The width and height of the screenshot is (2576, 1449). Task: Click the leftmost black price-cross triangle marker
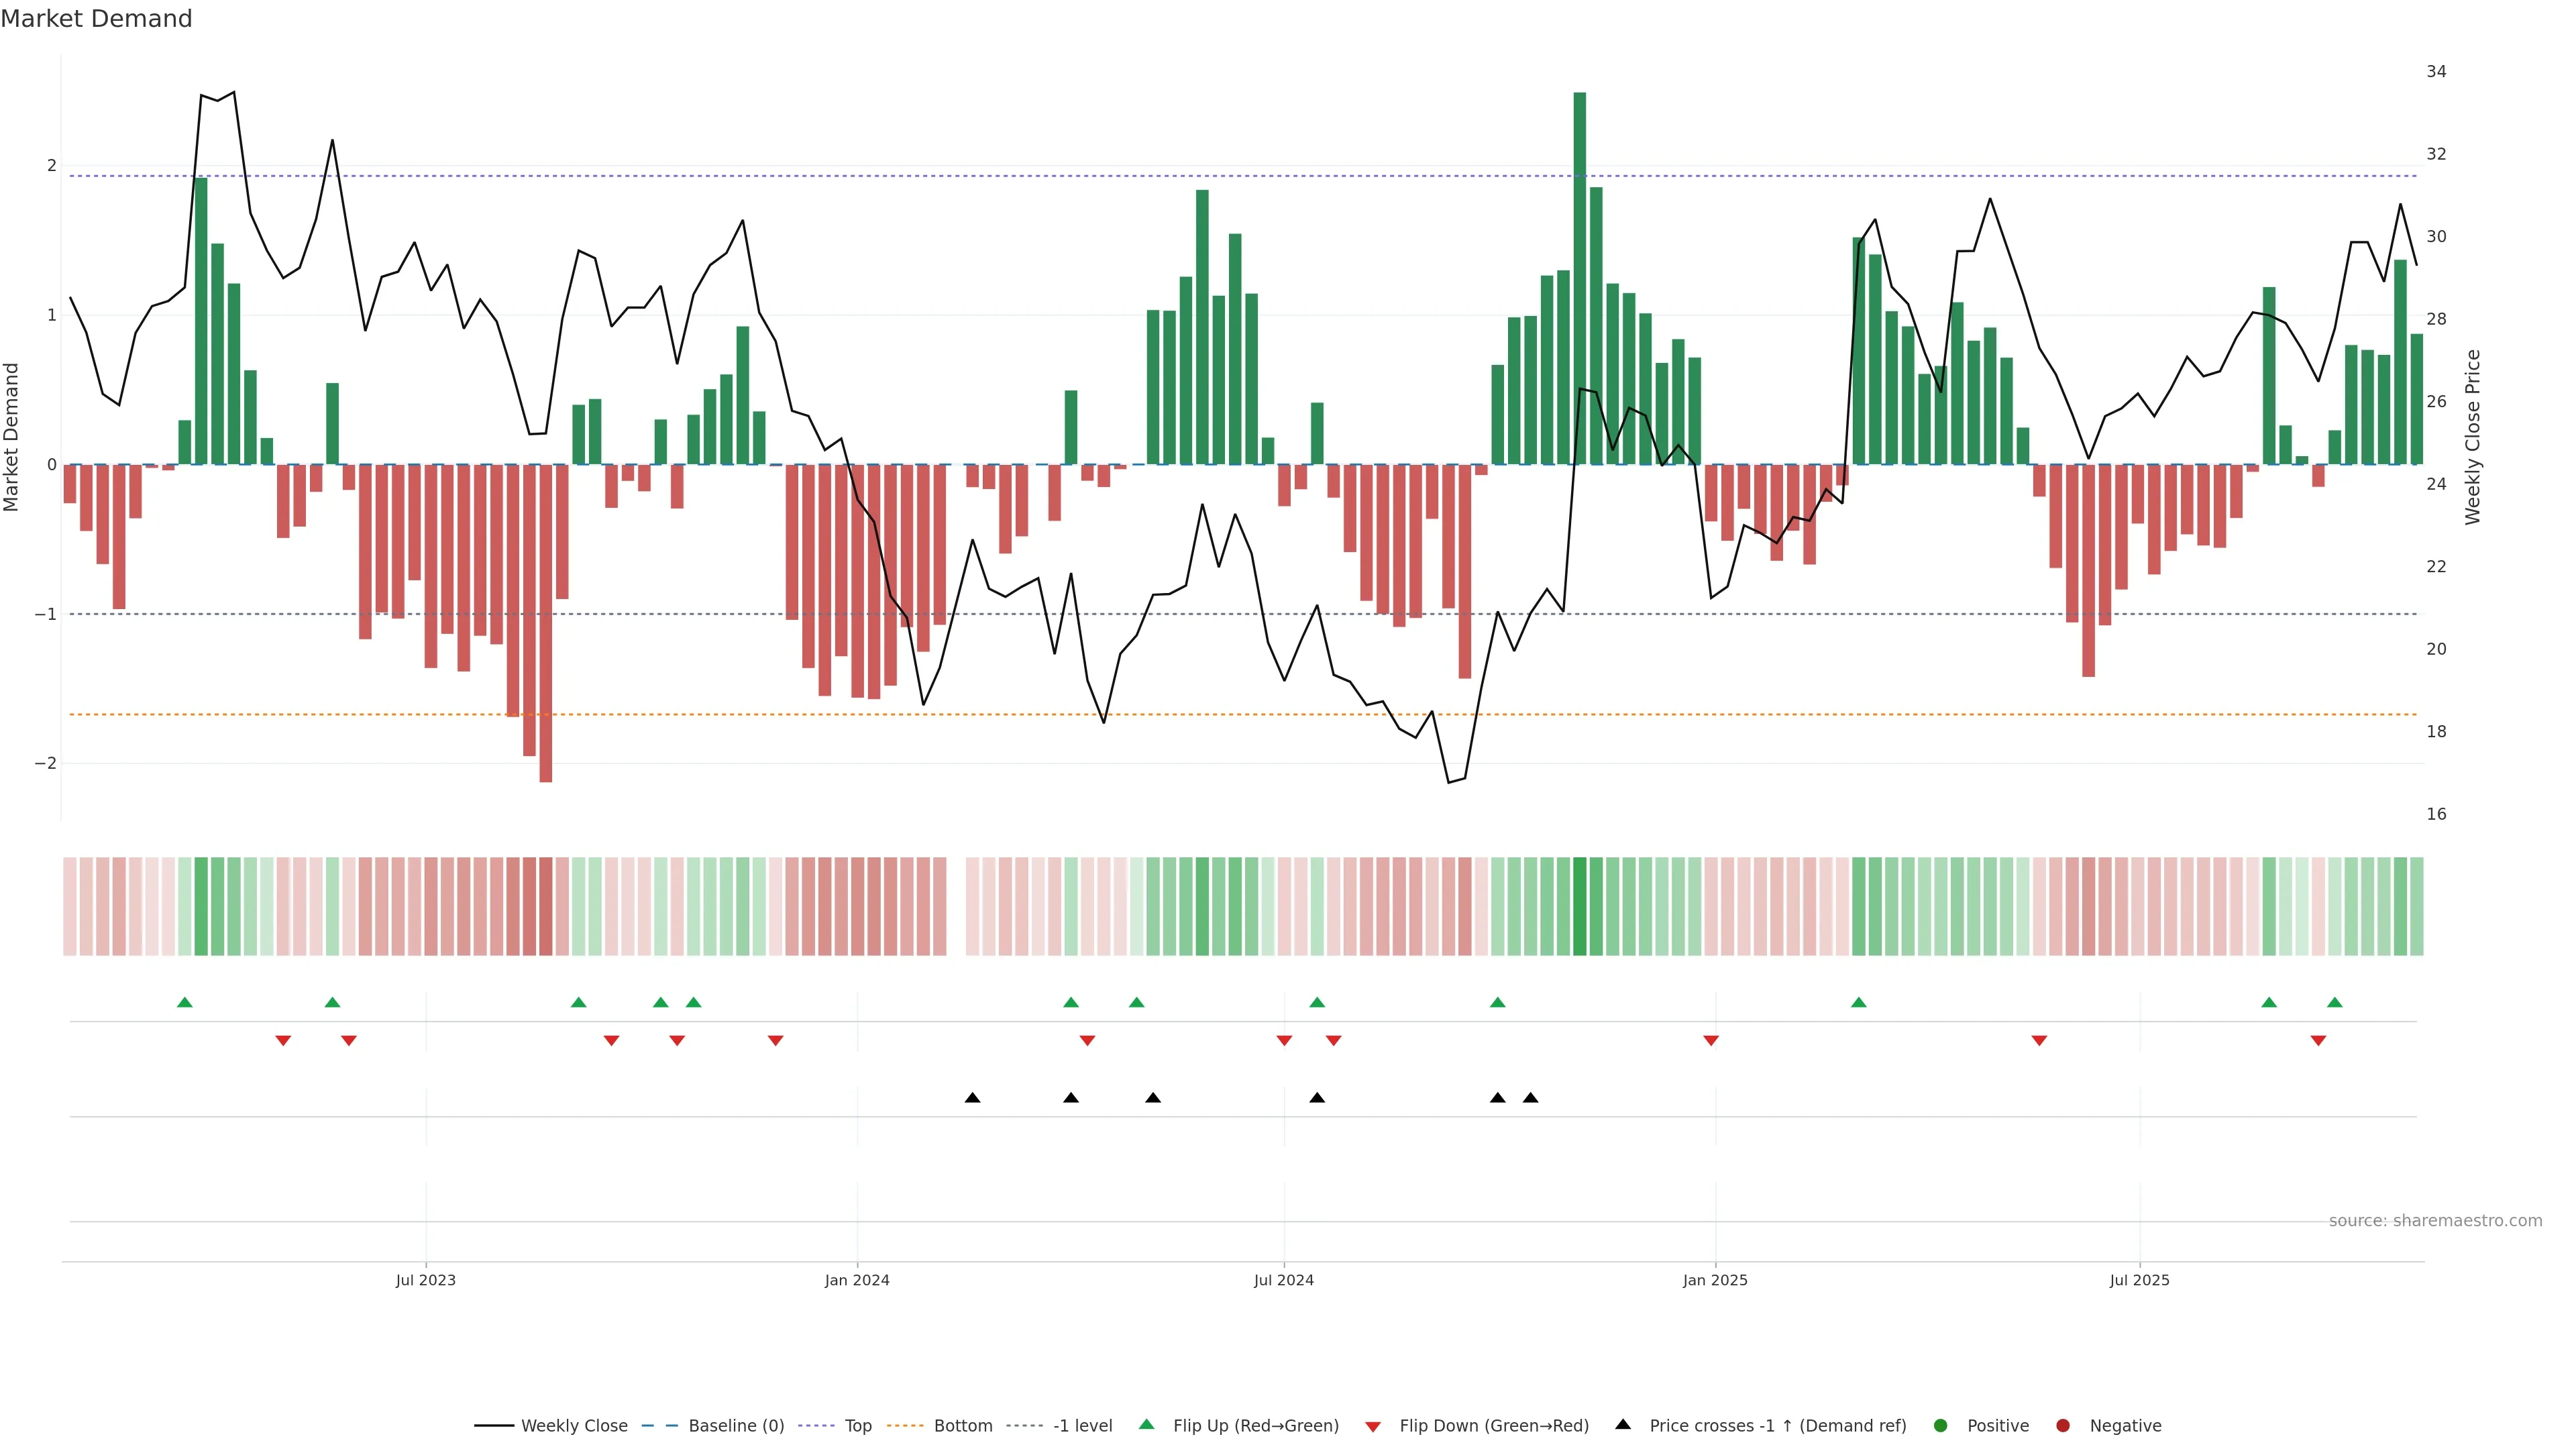coord(972,1098)
